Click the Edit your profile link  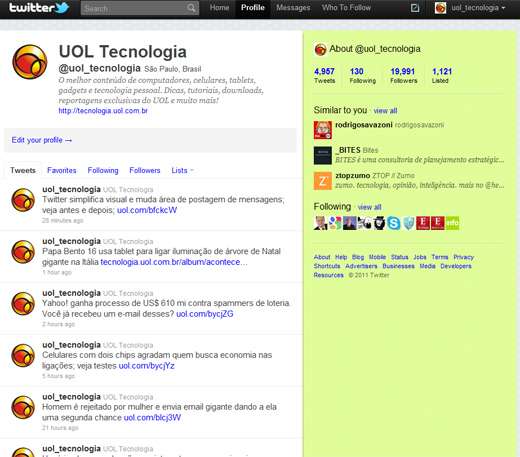(x=42, y=140)
